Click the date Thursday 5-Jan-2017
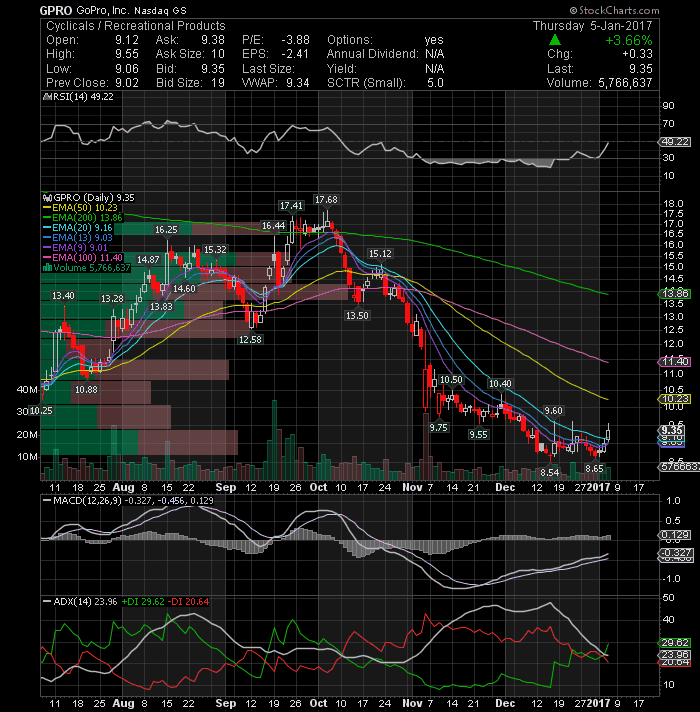The height and width of the screenshot is (712, 700). (x=592, y=25)
